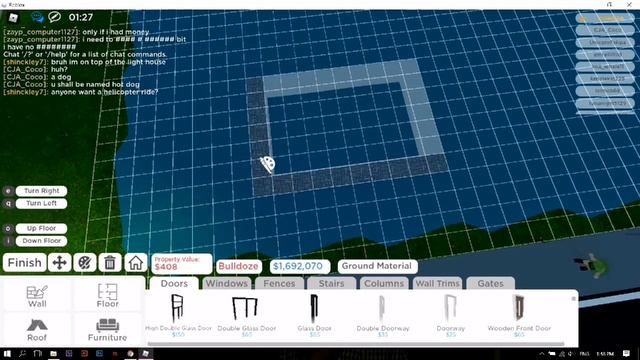Open the Furniture build category
This screenshot has height=360, width=640.
pos(108,330)
